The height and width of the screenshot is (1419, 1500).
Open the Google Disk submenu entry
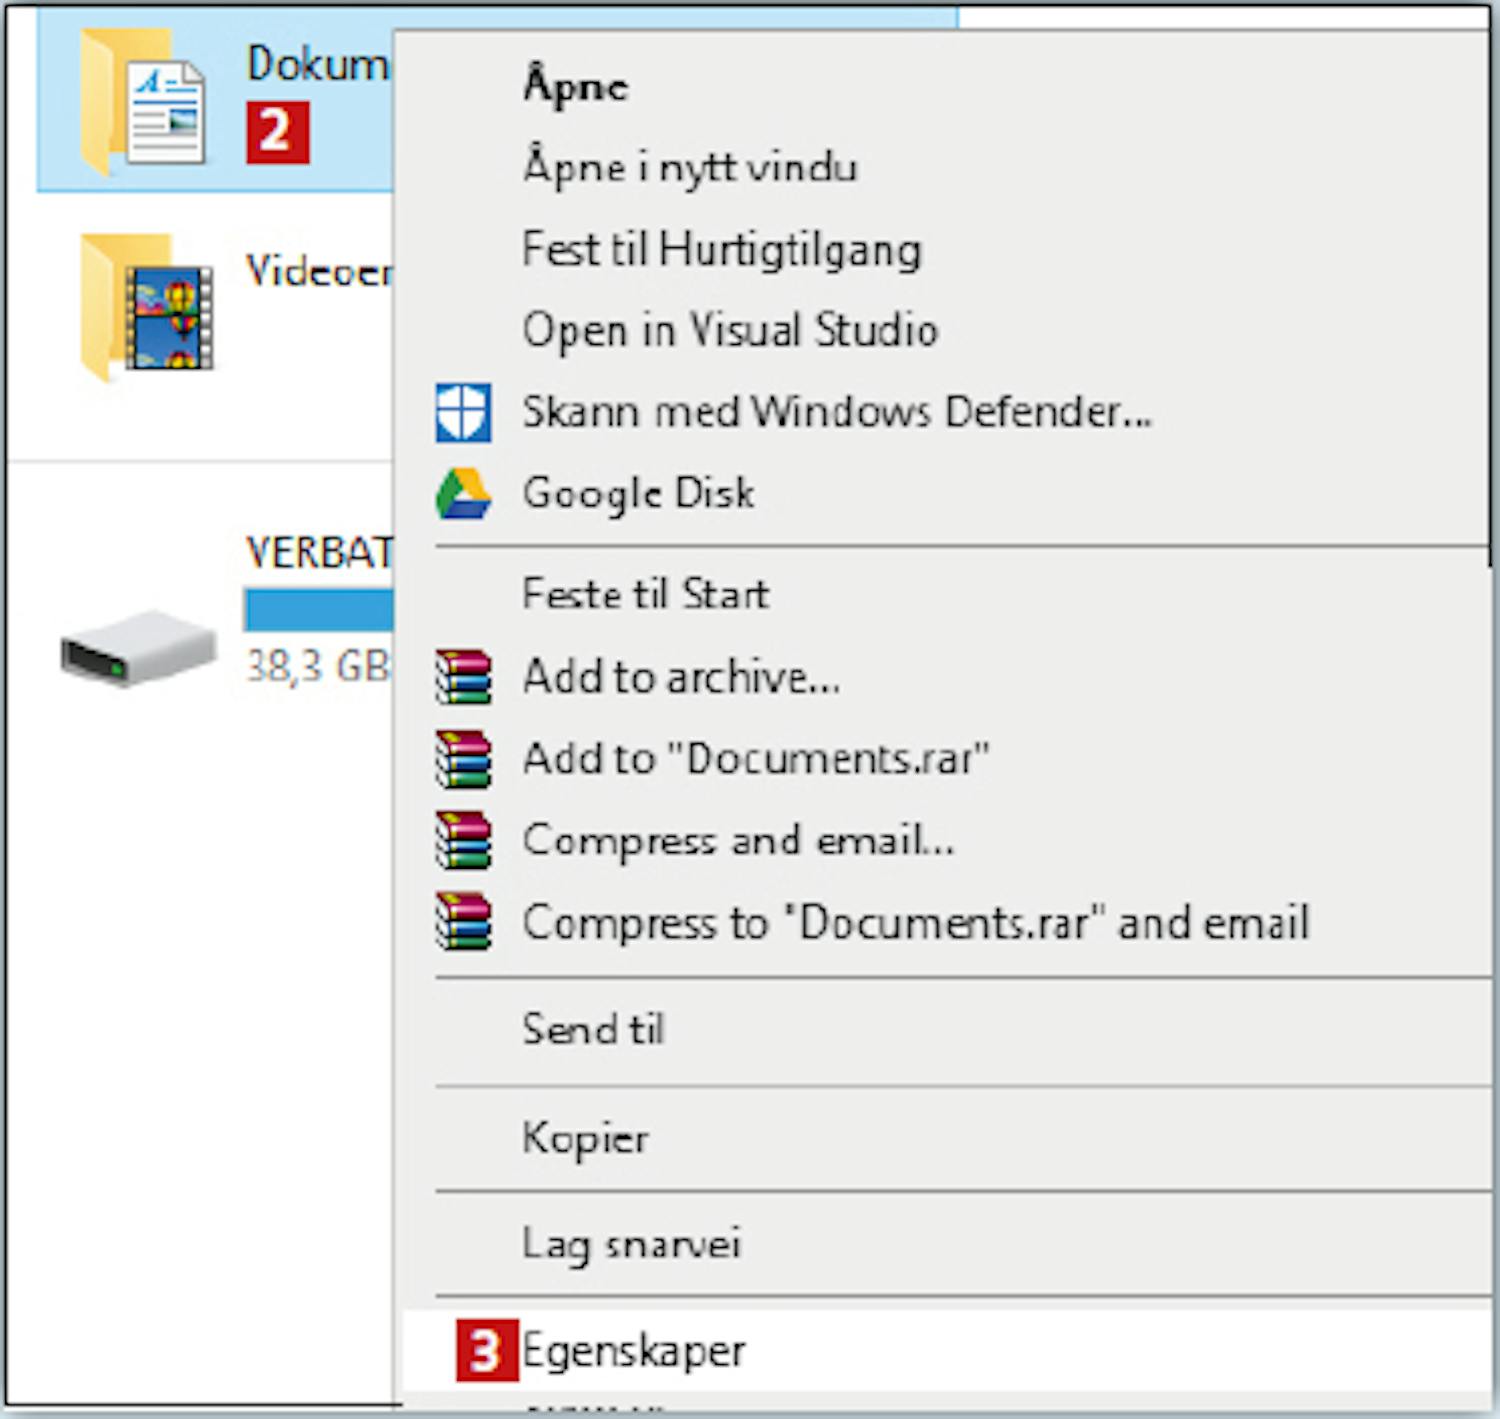[638, 493]
